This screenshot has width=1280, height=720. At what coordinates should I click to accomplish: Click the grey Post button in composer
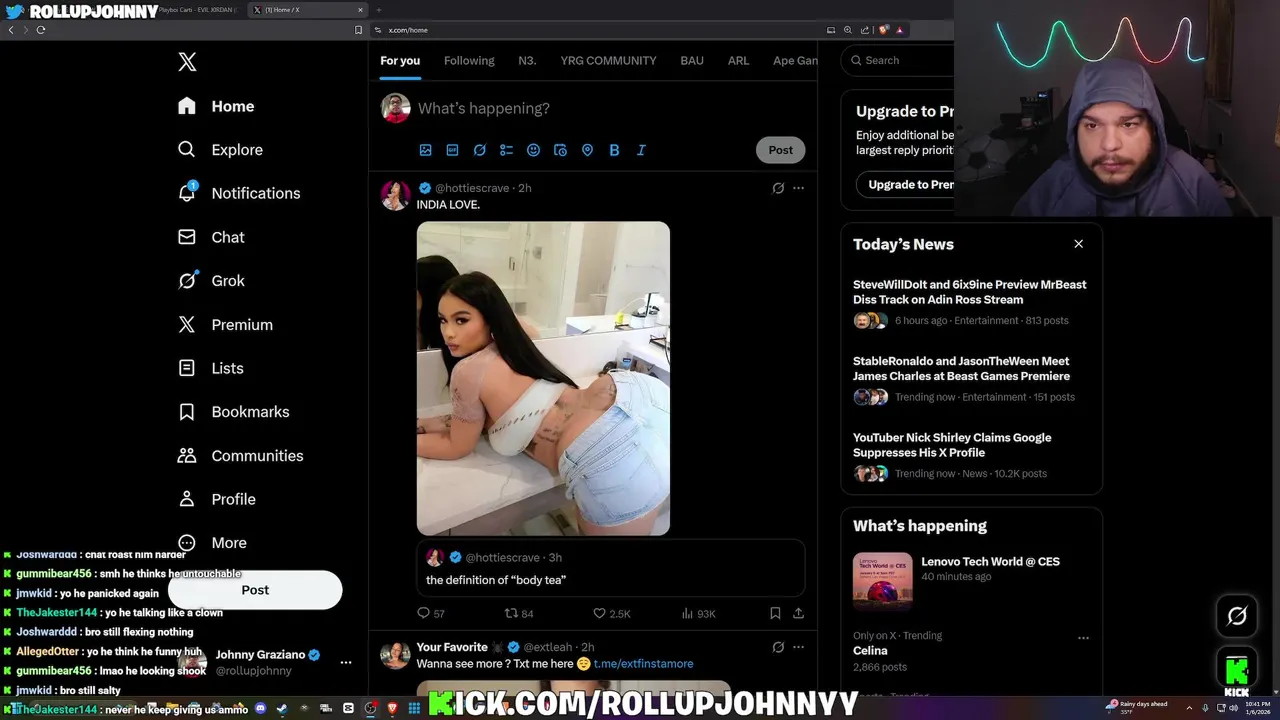780,150
